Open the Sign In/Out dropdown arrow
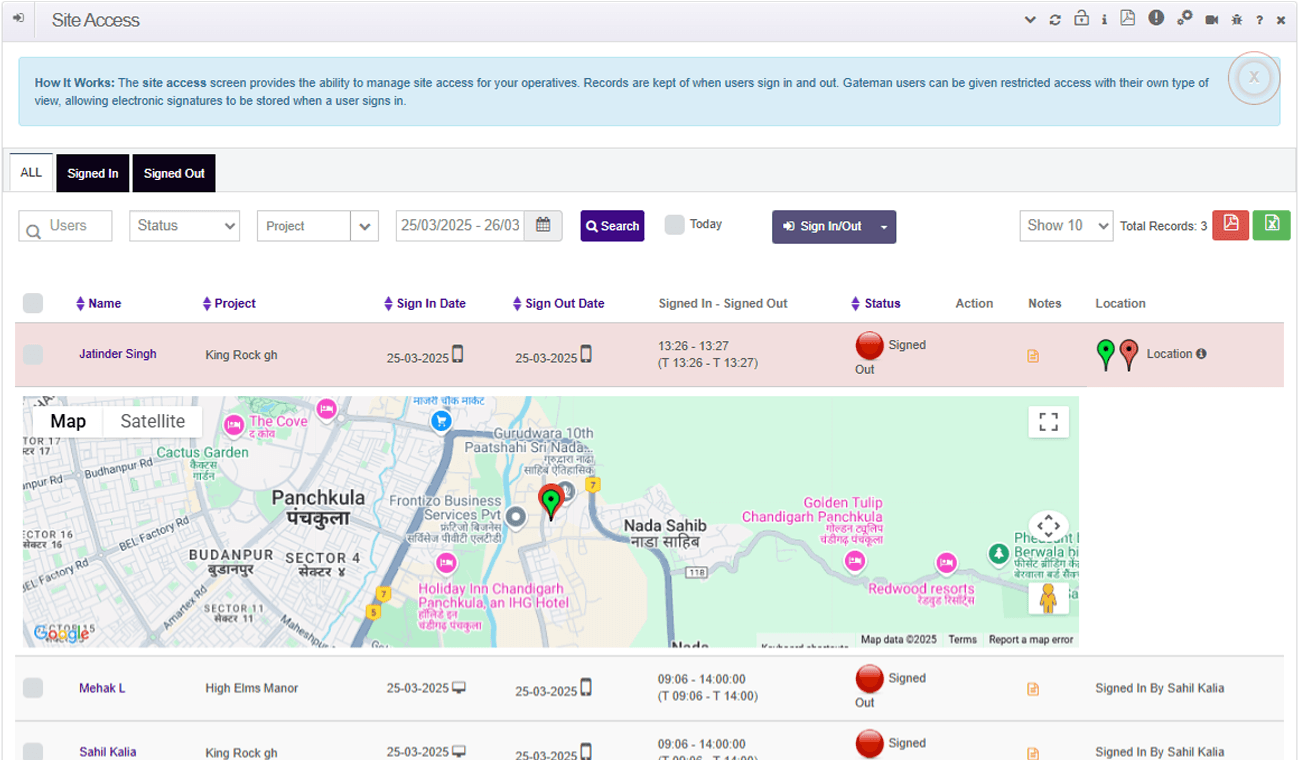 coord(884,227)
